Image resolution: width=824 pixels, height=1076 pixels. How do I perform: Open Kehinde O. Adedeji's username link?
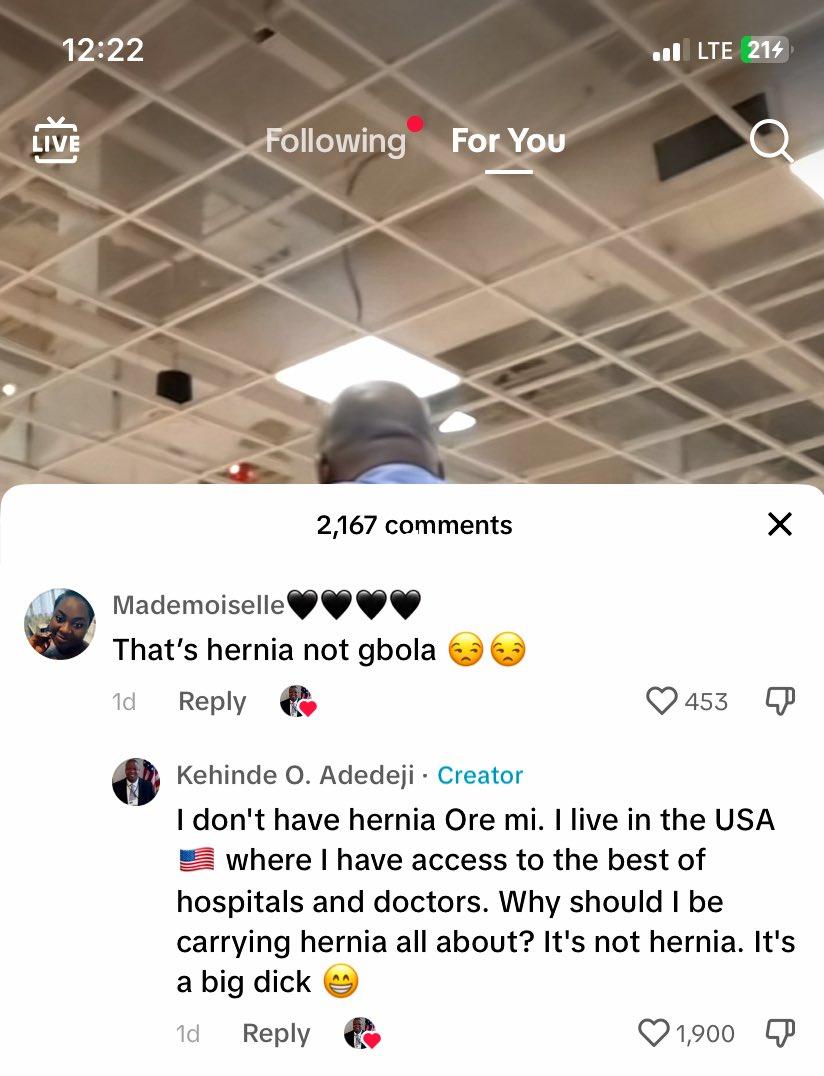click(x=295, y=775)
